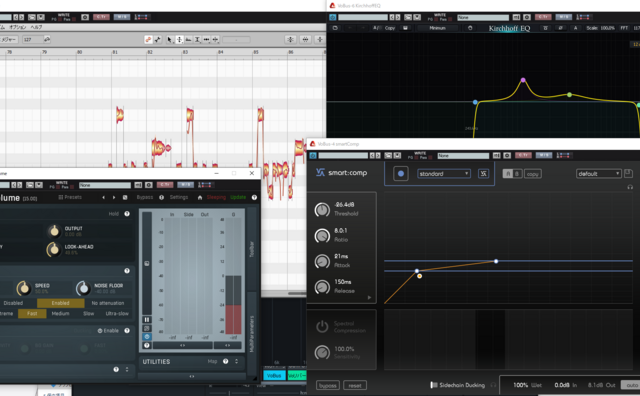Click the smart:comp logo icon beside standard dropdown
The image size is (640, 396).
(483, 174)
